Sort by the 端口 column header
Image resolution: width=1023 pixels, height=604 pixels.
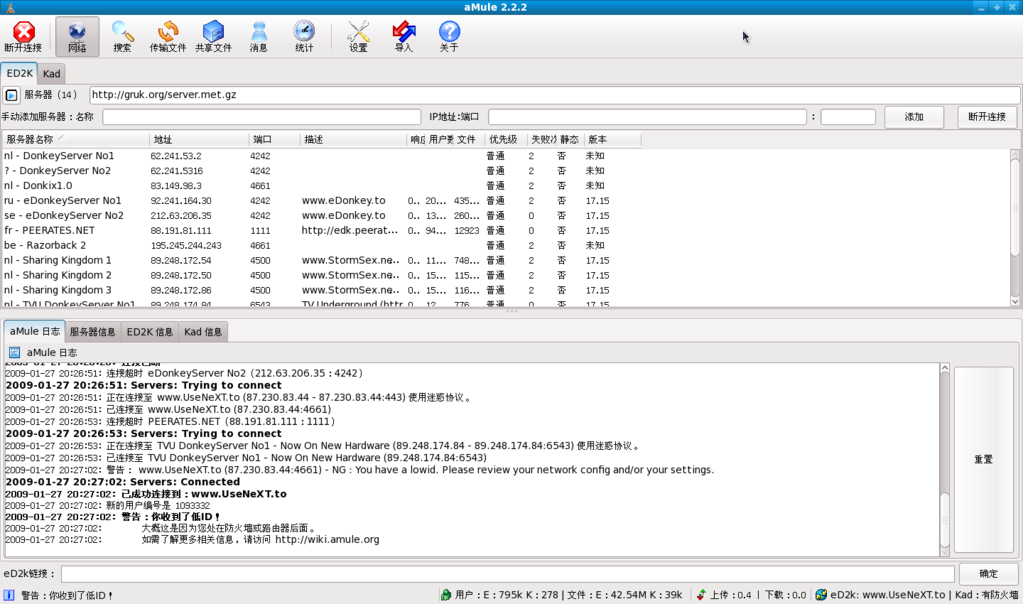[274, 140]
